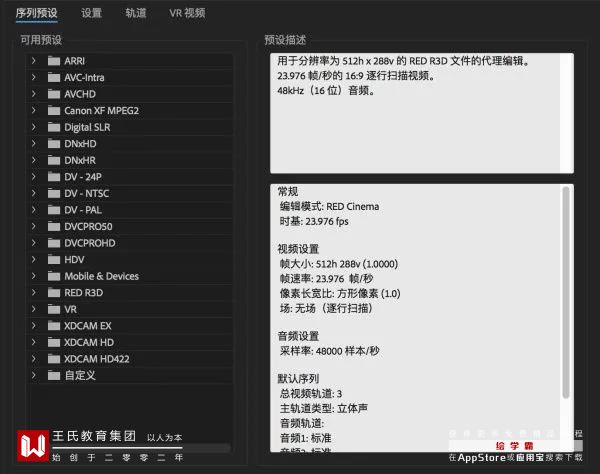The height and width of the screenshot is (474, 600).
Task: Expand the AVC-Intra folder chevron
Action: click(34, 77)
